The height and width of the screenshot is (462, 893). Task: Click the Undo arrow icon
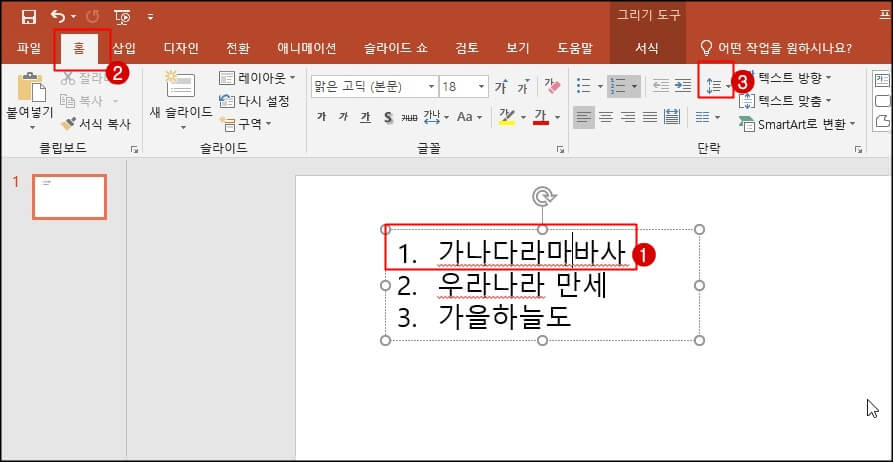(x=58, y=17)
